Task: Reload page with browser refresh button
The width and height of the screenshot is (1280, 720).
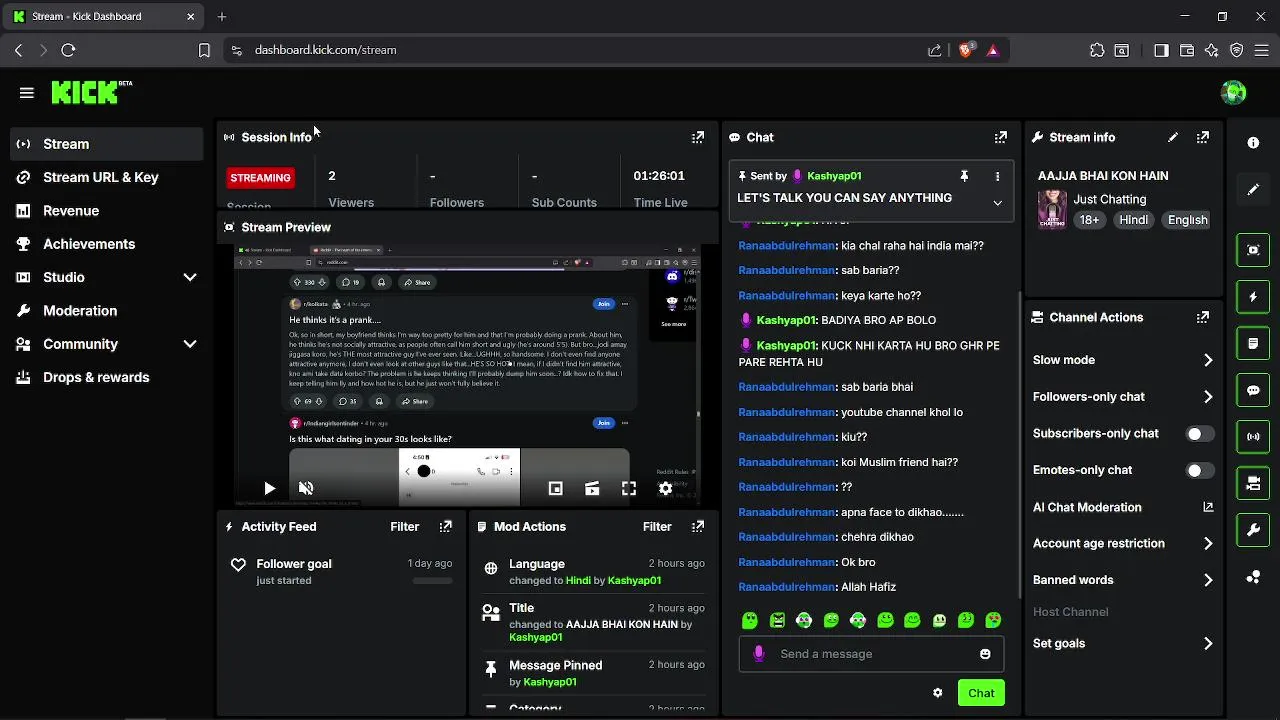Action: (68, 50)
